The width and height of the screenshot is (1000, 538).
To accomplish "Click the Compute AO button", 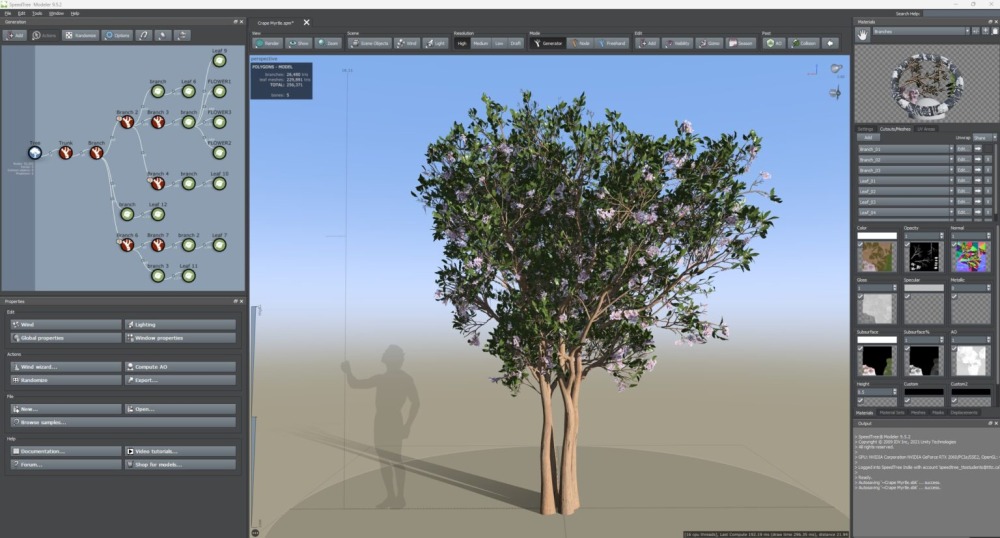I will pyautogui.click(x=180, y=367).
